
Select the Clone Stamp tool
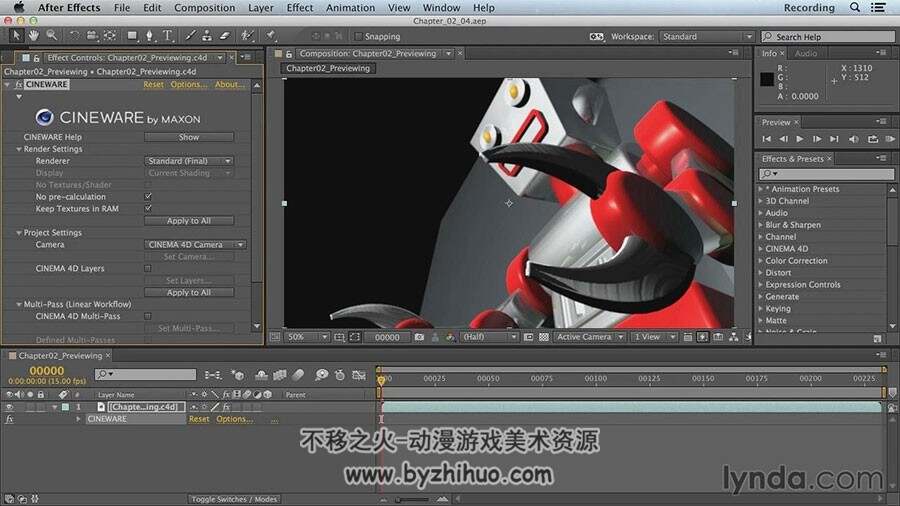(x=207, y=36)
